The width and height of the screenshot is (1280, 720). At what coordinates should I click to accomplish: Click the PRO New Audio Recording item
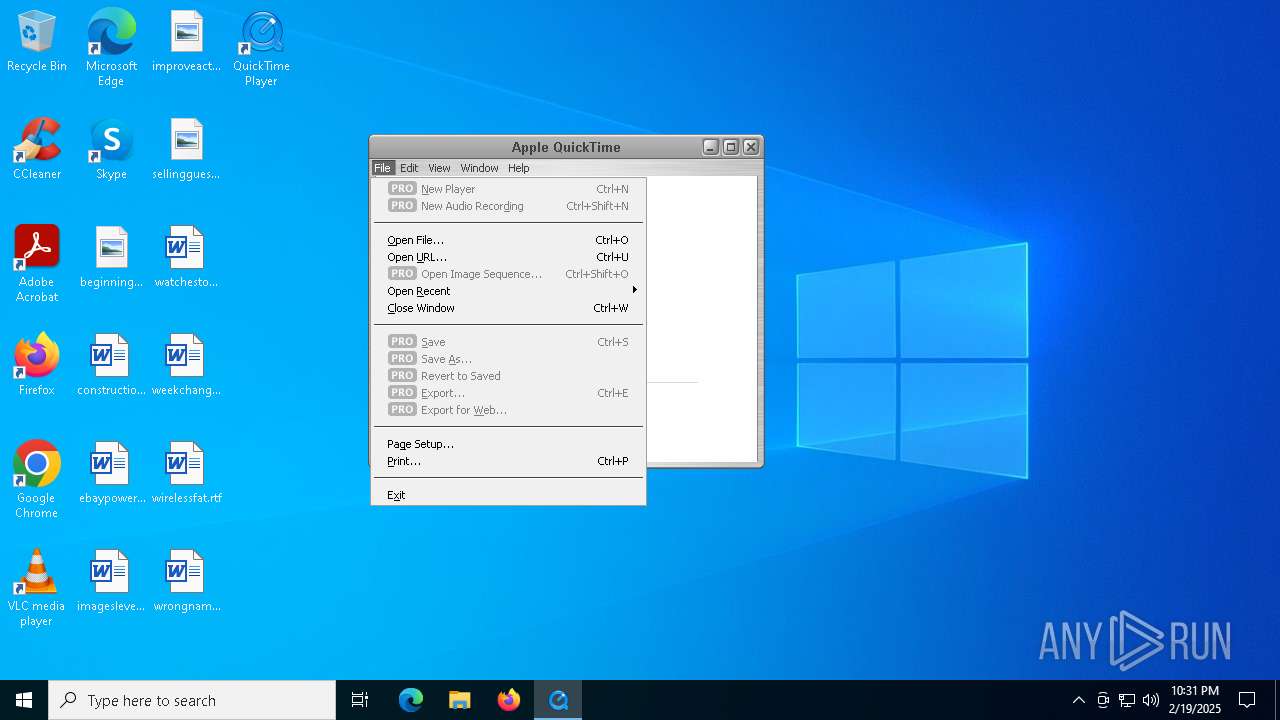click(x=508, y=206)
